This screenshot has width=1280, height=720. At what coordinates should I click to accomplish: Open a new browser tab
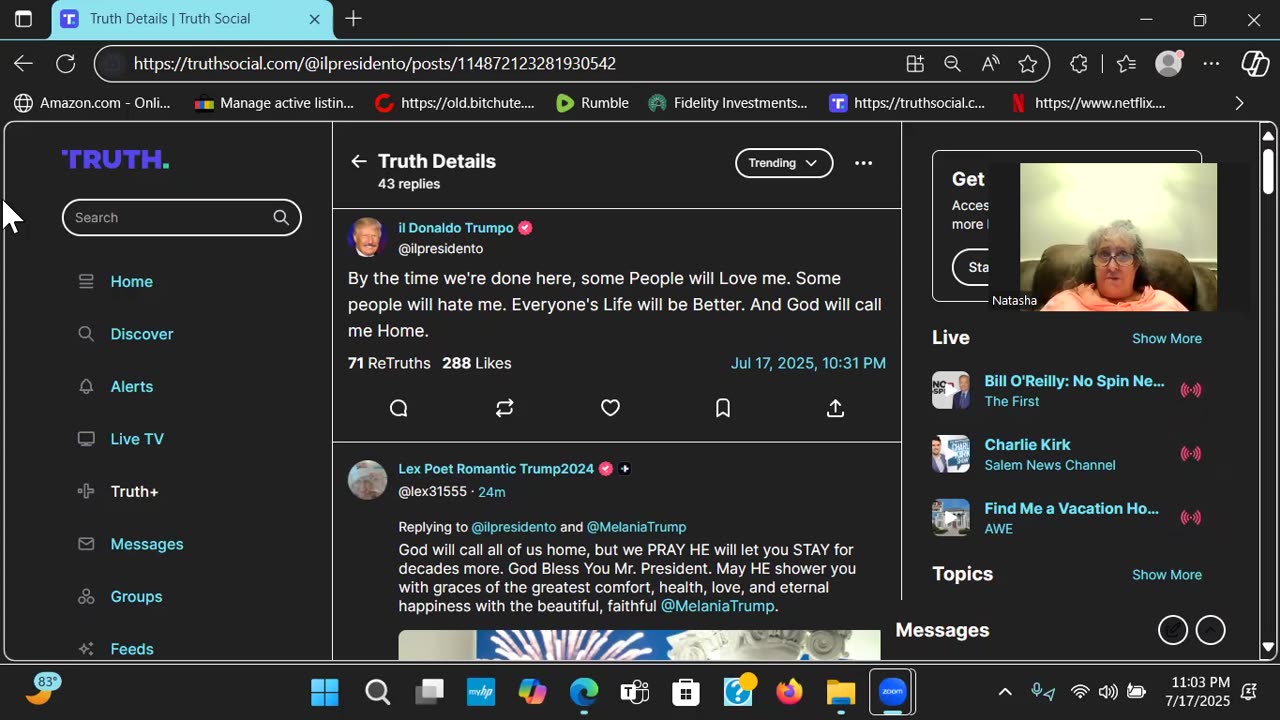pyautogui.click(x=353, y=19)
